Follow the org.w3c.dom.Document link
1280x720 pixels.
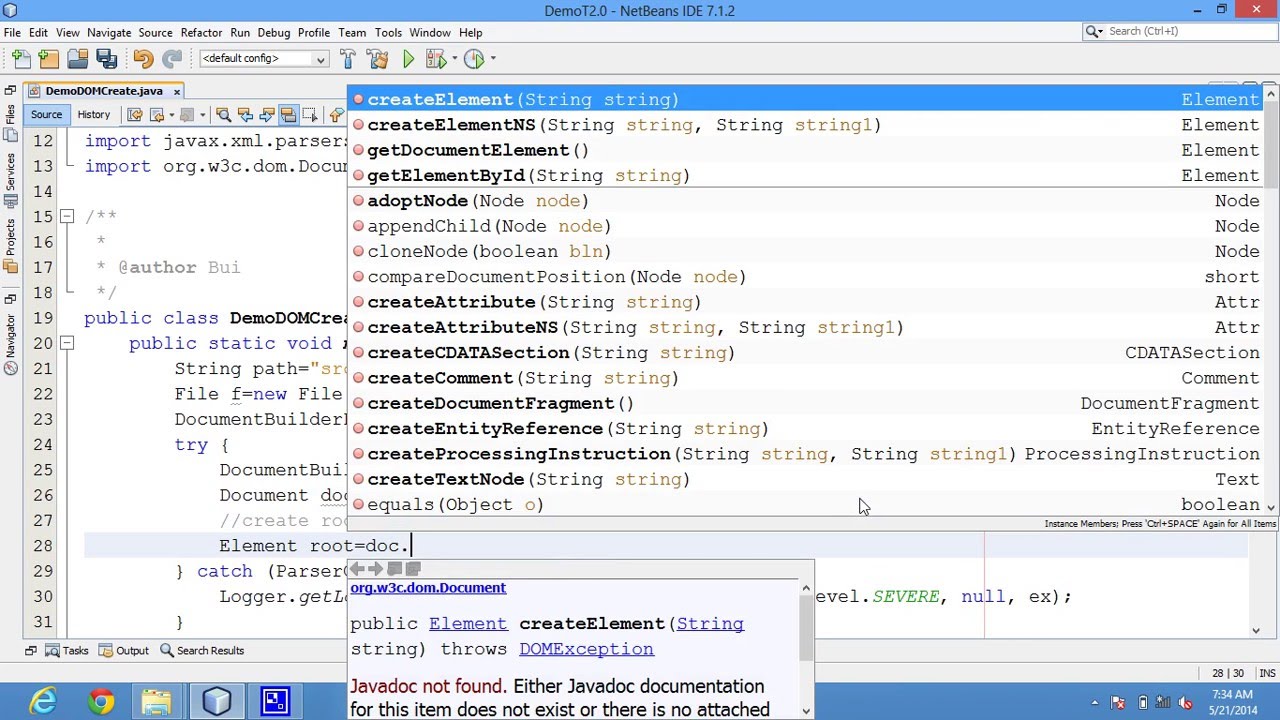coord(428,588)
